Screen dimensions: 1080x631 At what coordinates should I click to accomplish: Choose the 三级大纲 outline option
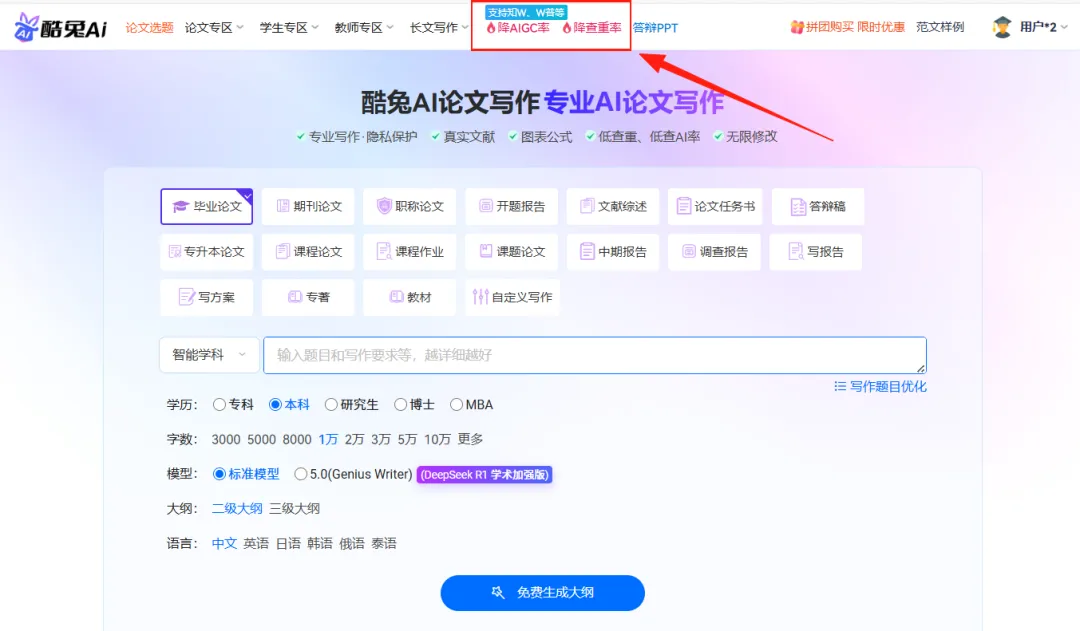pyautogui.click(x=294, y=508)
